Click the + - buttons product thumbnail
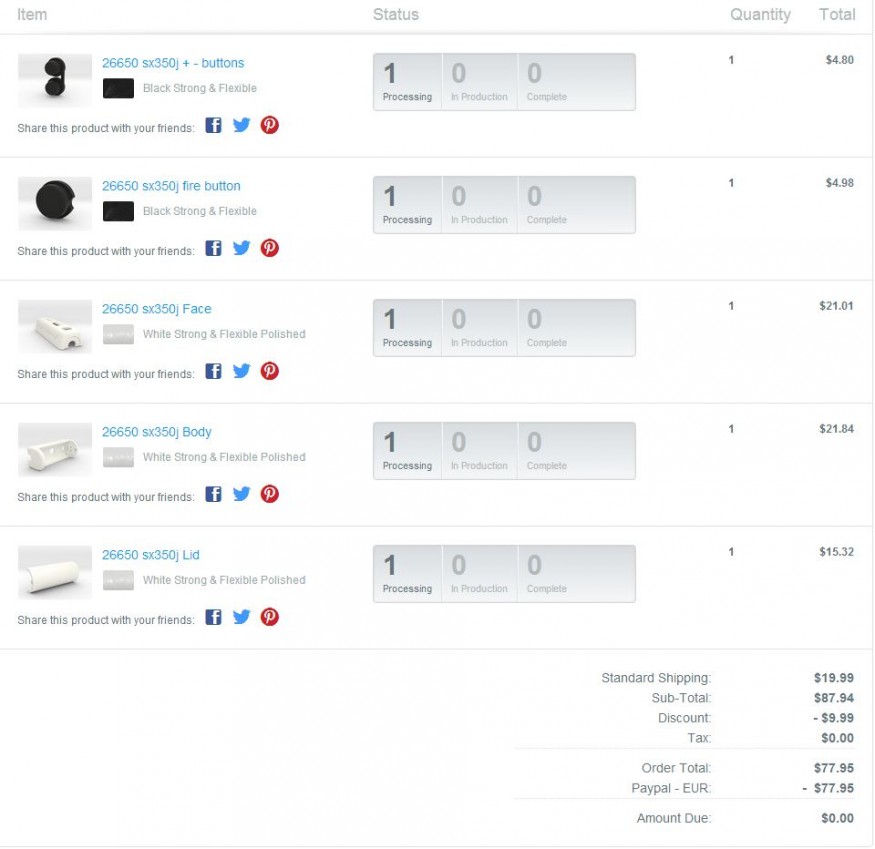Viewport: 875px width, 849px height. [x=55, y=81]
